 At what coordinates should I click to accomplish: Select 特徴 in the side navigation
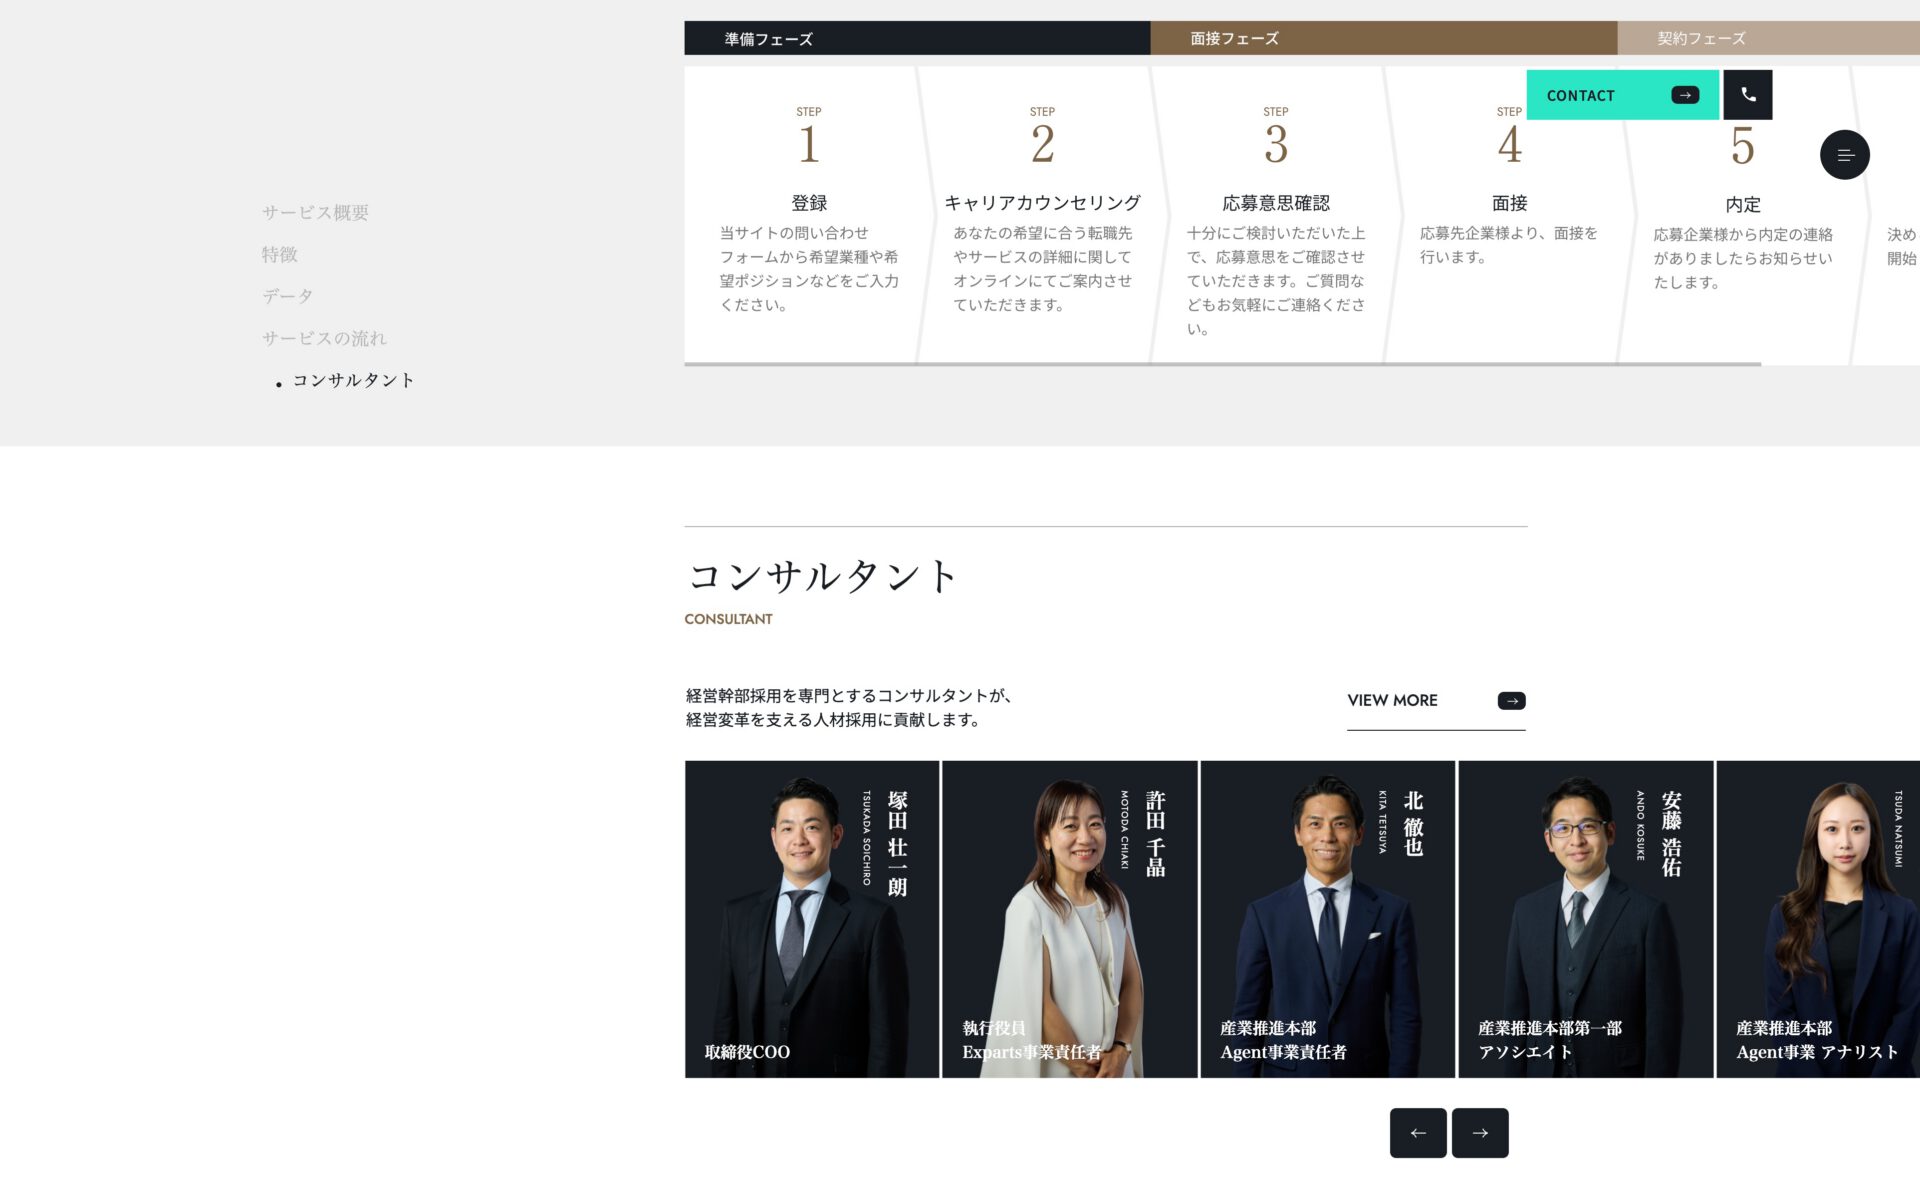point(280,255)
